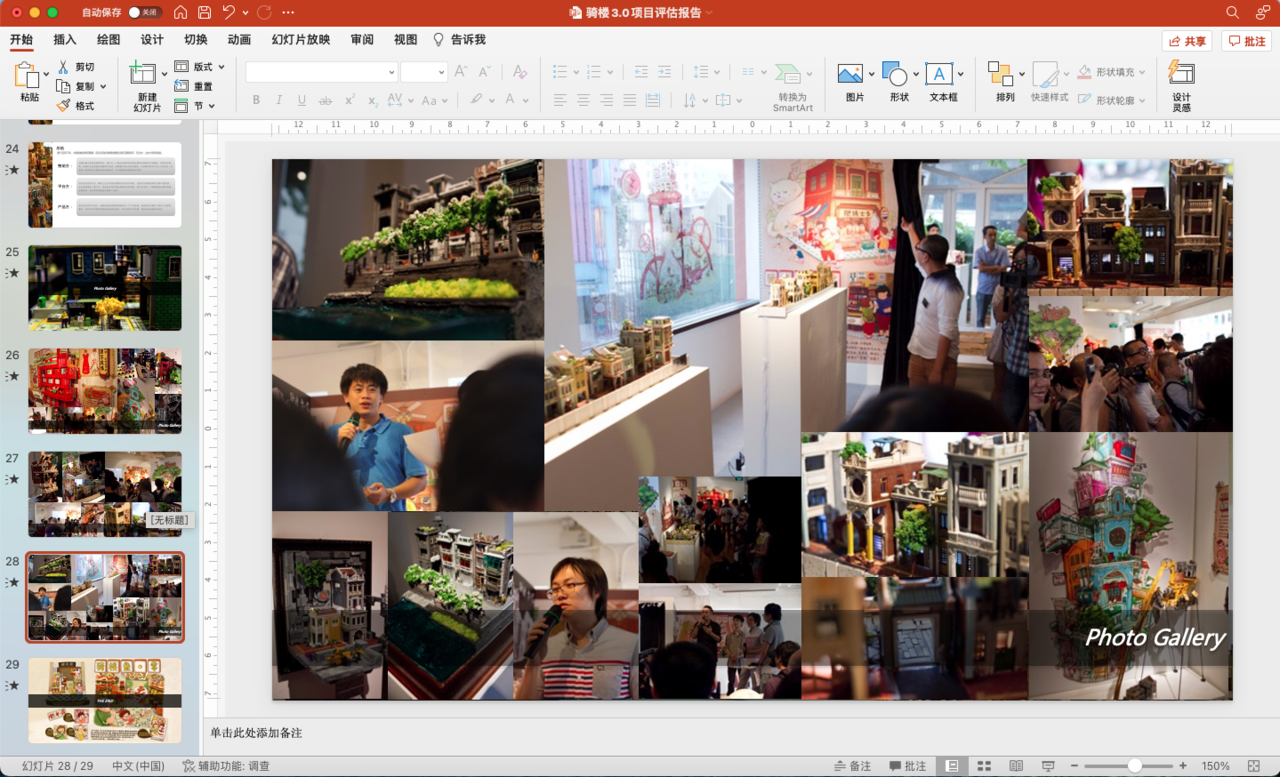Click the Comments (批注) button at top right
This screenshot has height=777, width=1280.
1246,41
